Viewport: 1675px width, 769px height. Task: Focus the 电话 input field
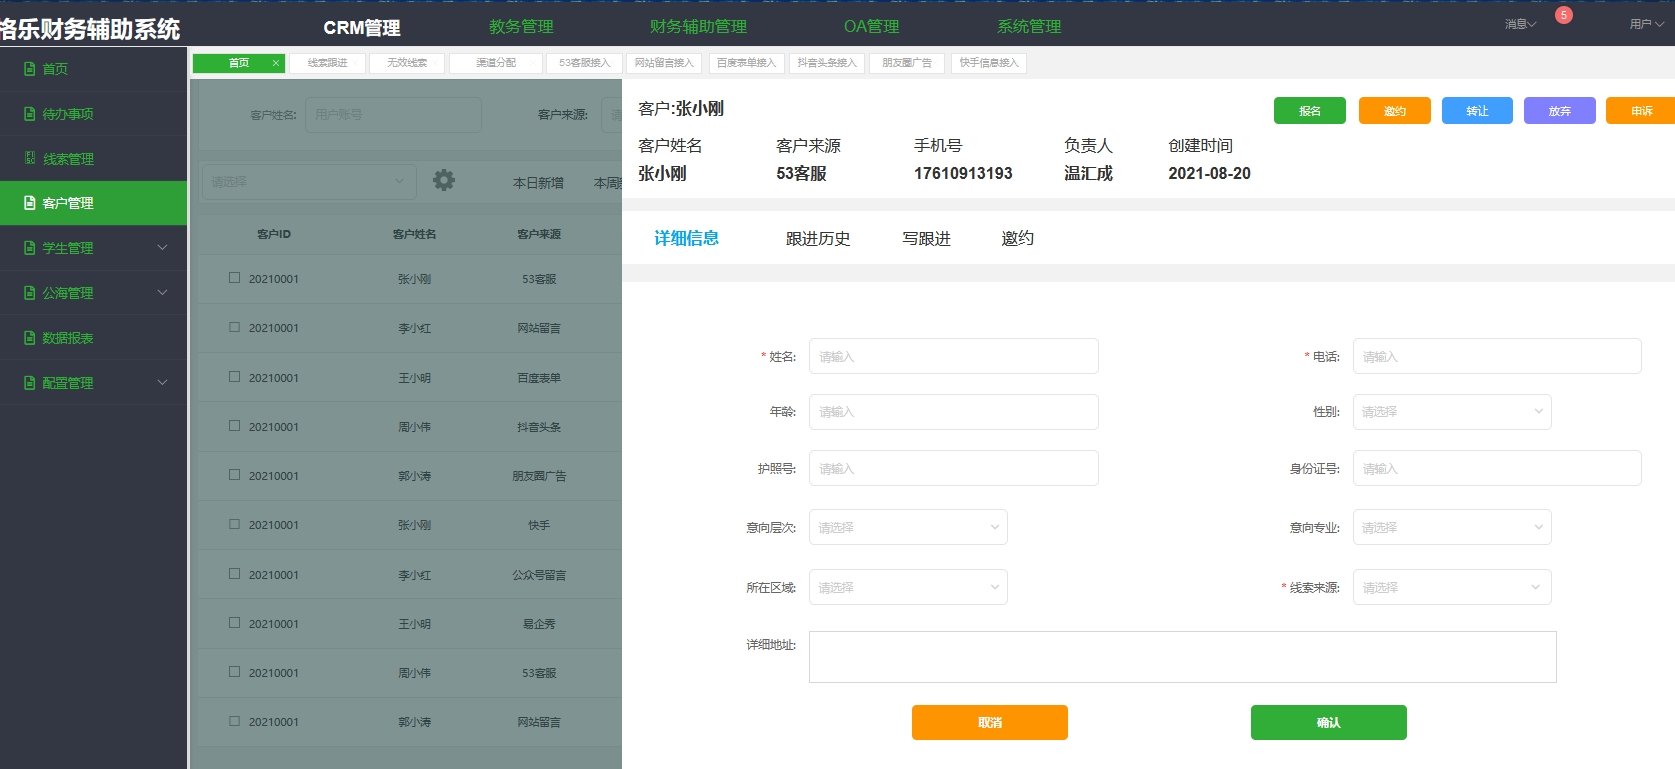click(x=1497, y=356)
